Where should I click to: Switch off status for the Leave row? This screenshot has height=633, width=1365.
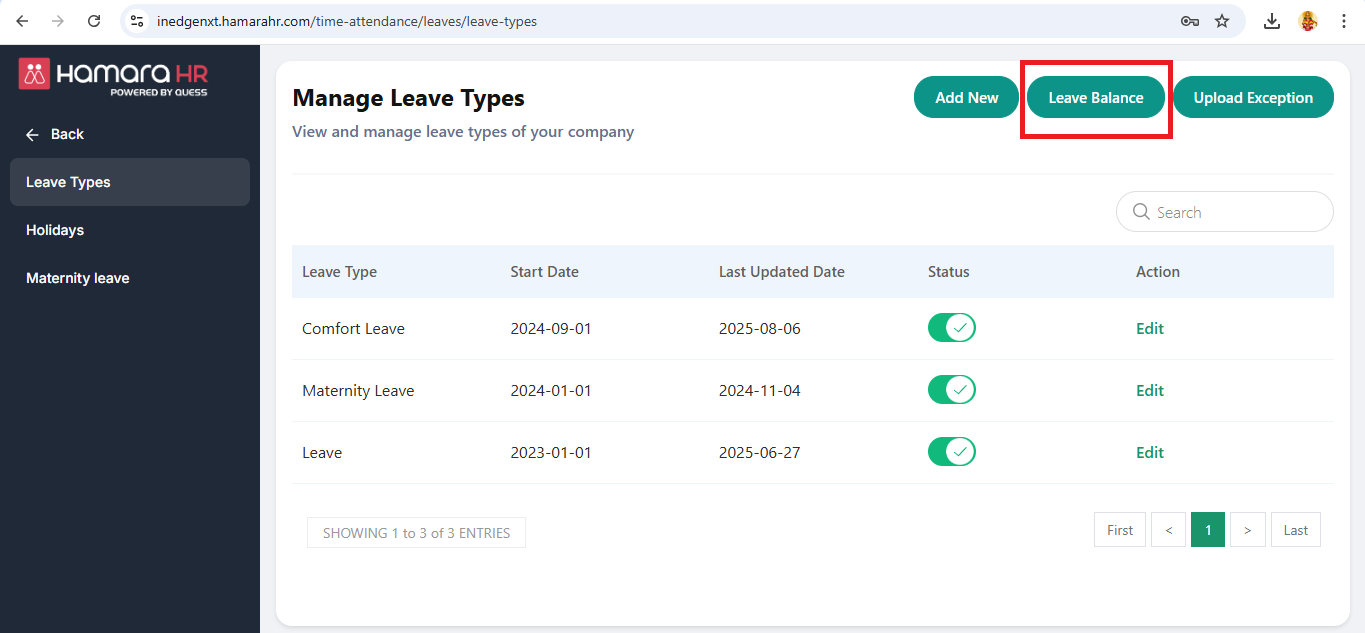click(x=951, y=452)
